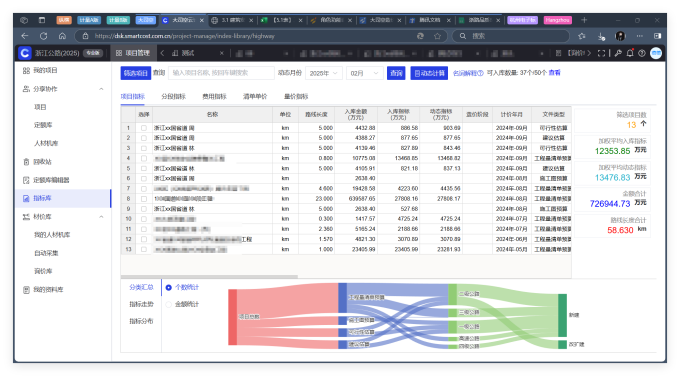Open the help question mark icon
The height and width of the screenshot is (376, 680).
642,53
